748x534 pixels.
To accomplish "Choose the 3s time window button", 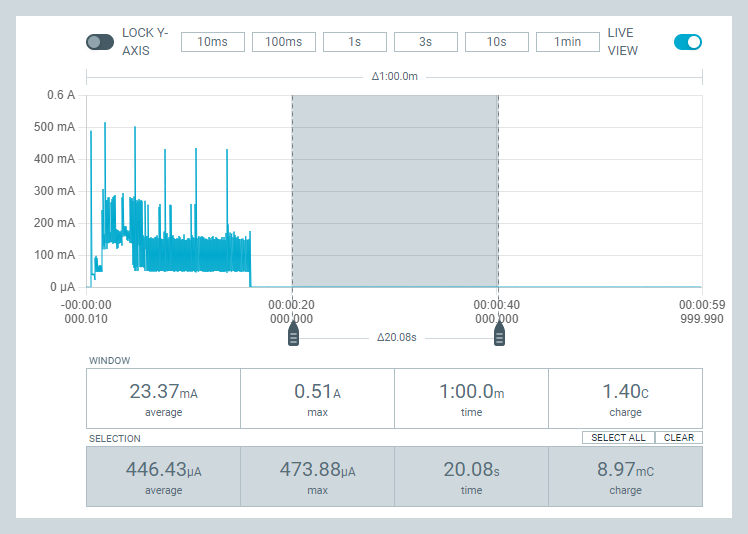I will pos(426,42).
